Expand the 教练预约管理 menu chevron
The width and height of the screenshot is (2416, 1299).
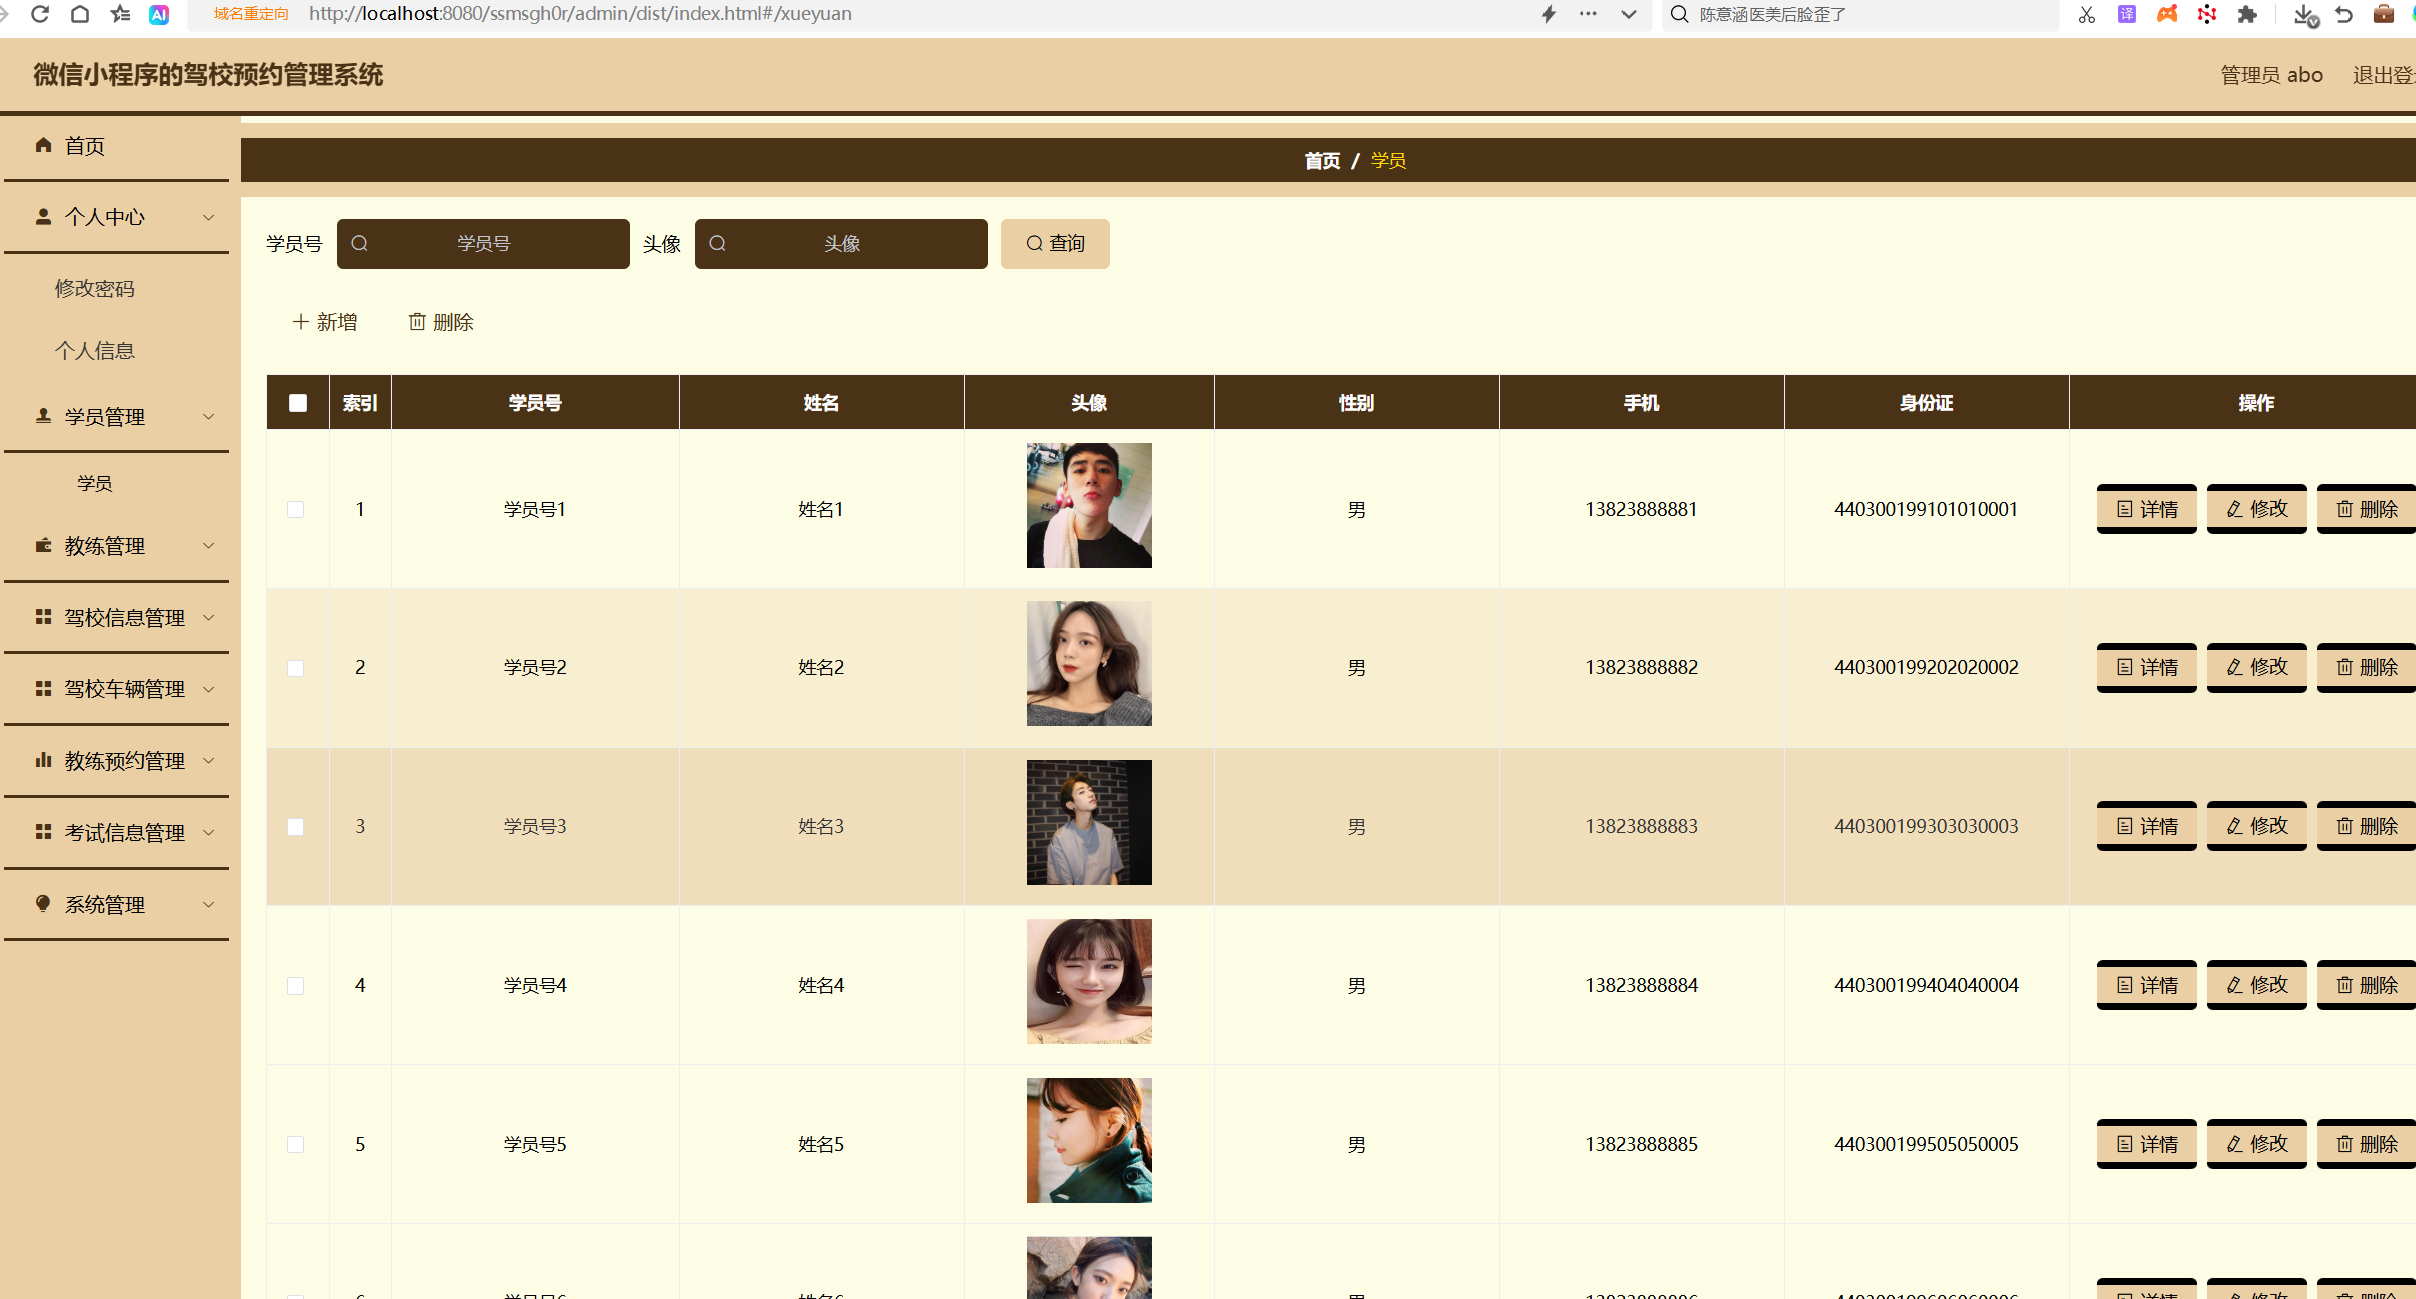pos(209,760)
